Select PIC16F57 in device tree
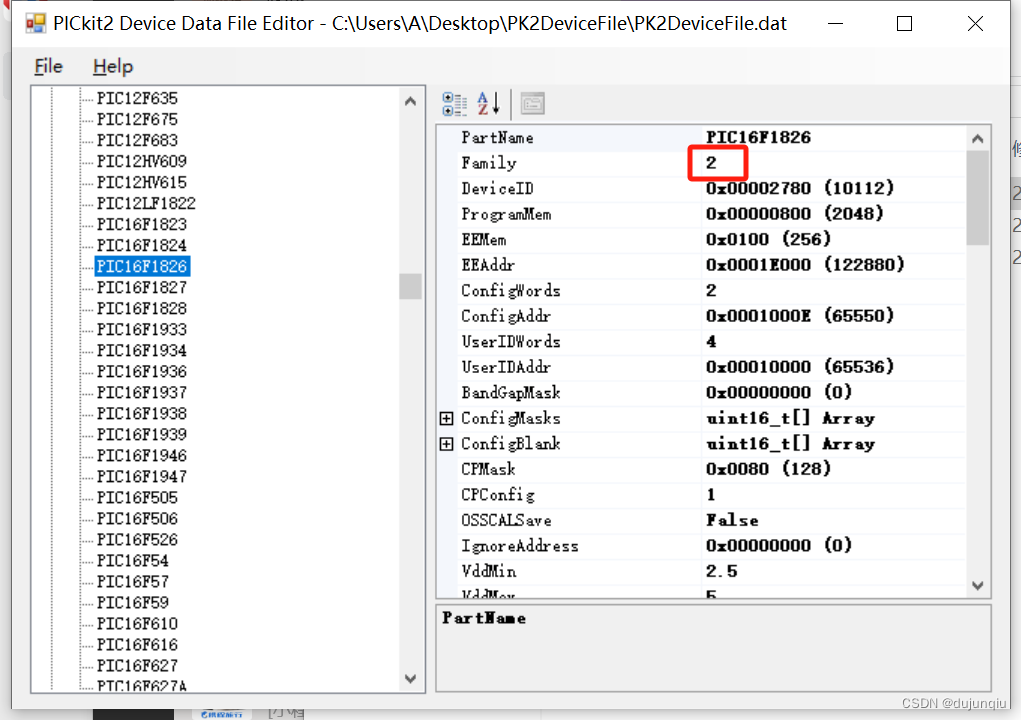This screenshot has width=1021, height=720. tap(132, 581)
